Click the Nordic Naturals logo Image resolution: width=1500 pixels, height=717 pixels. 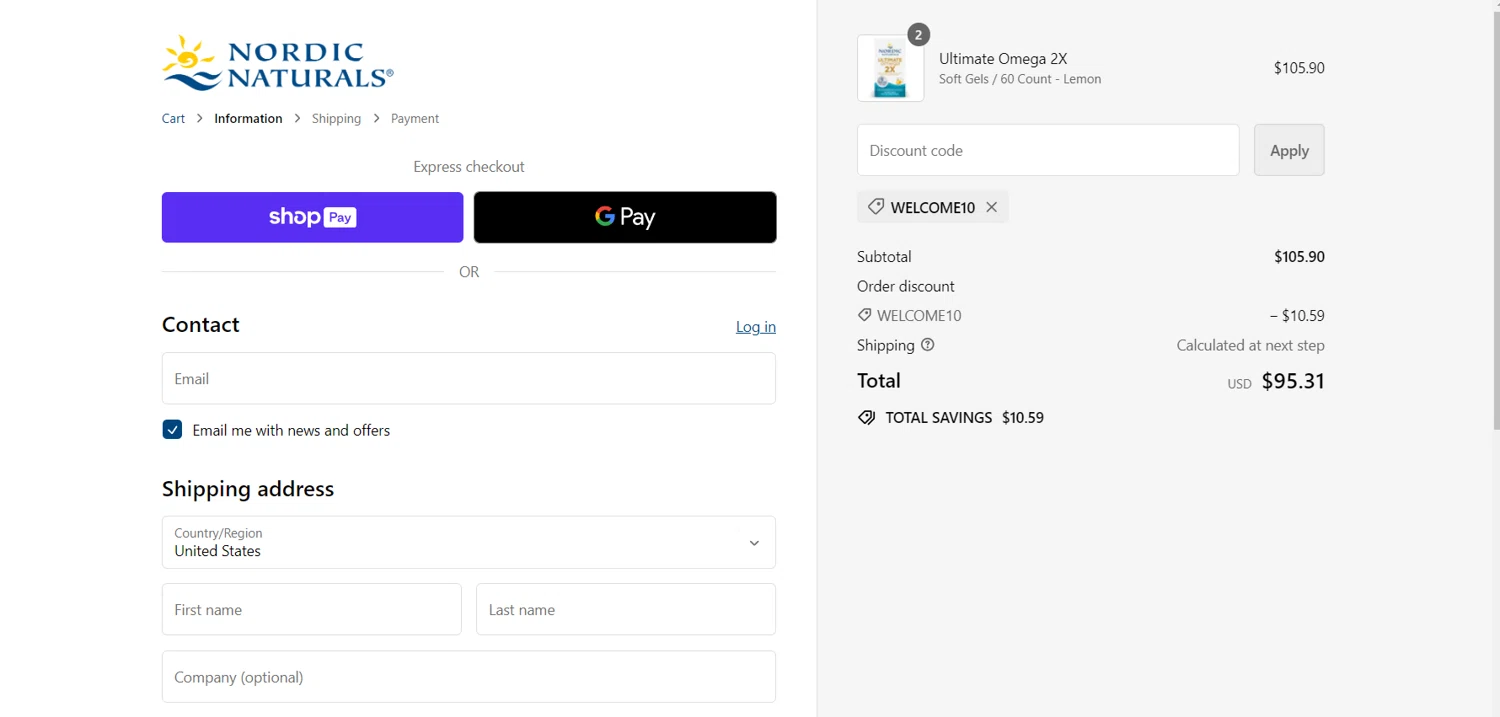tap(278, 63)
